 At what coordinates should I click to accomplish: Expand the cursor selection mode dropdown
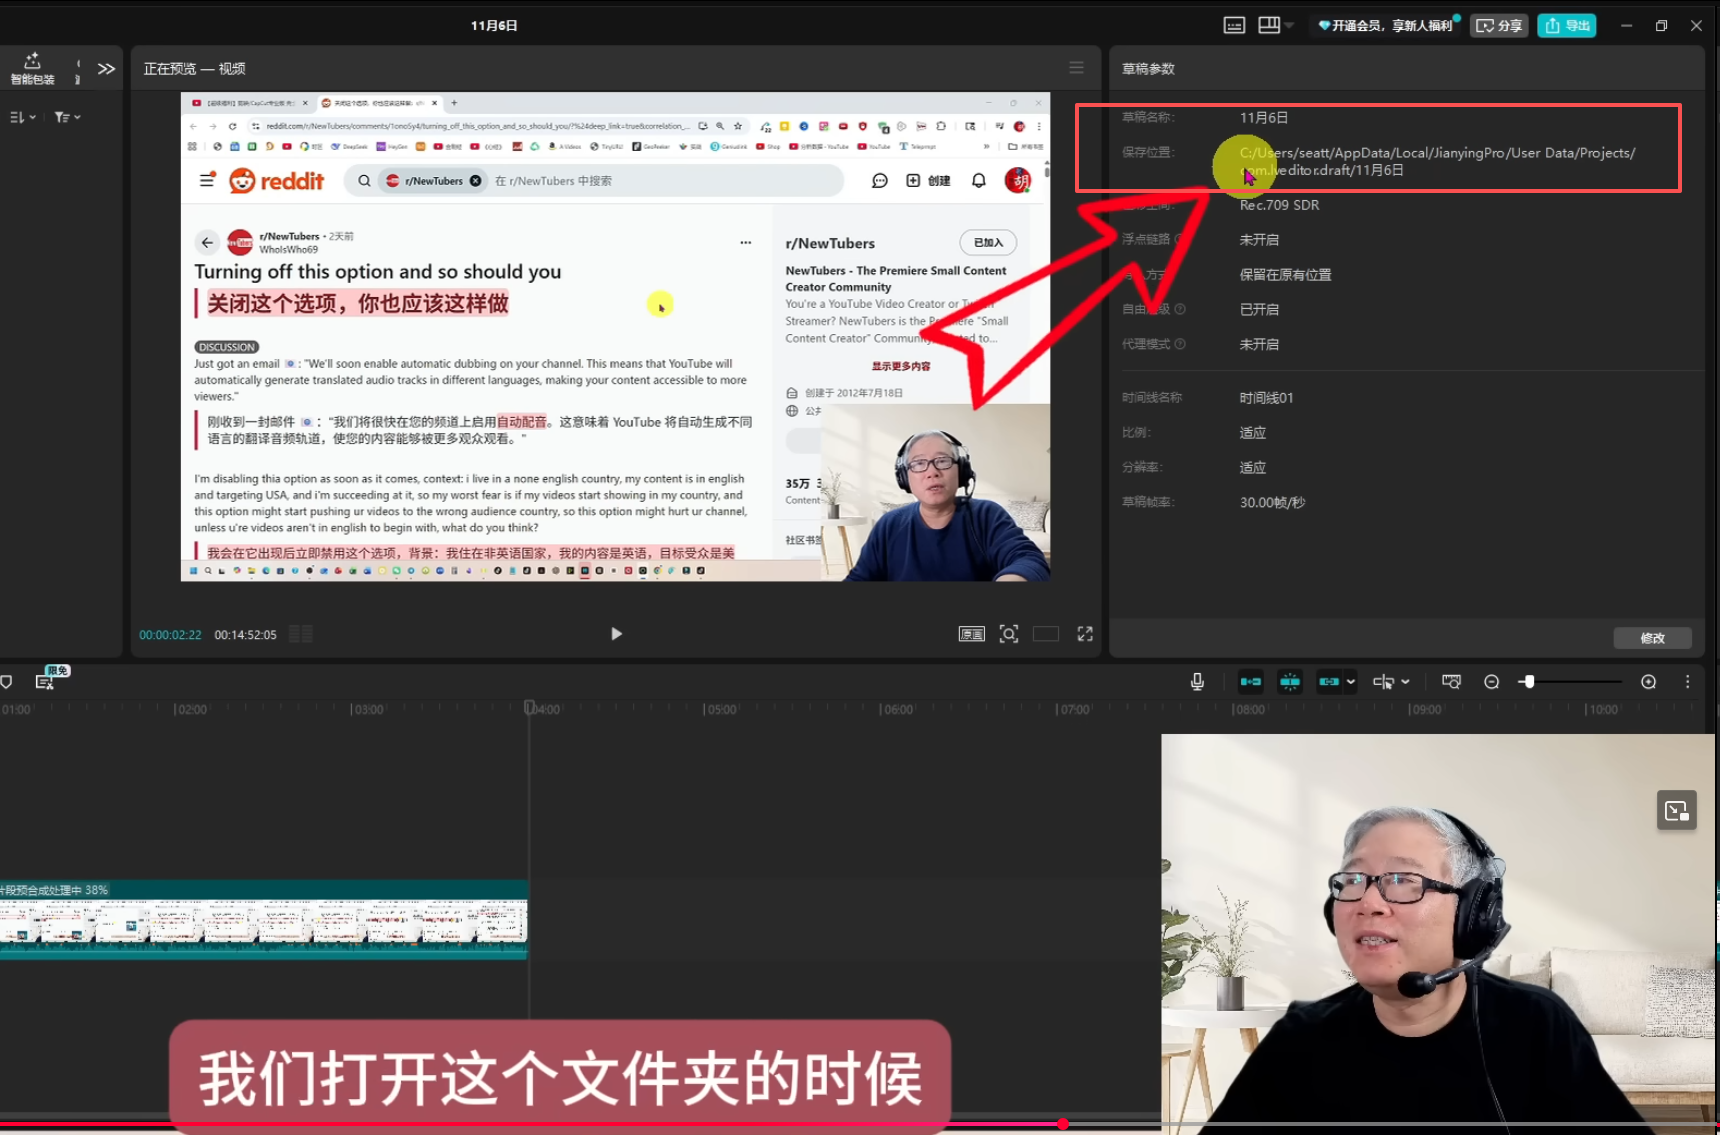[x=1402, y=681]
